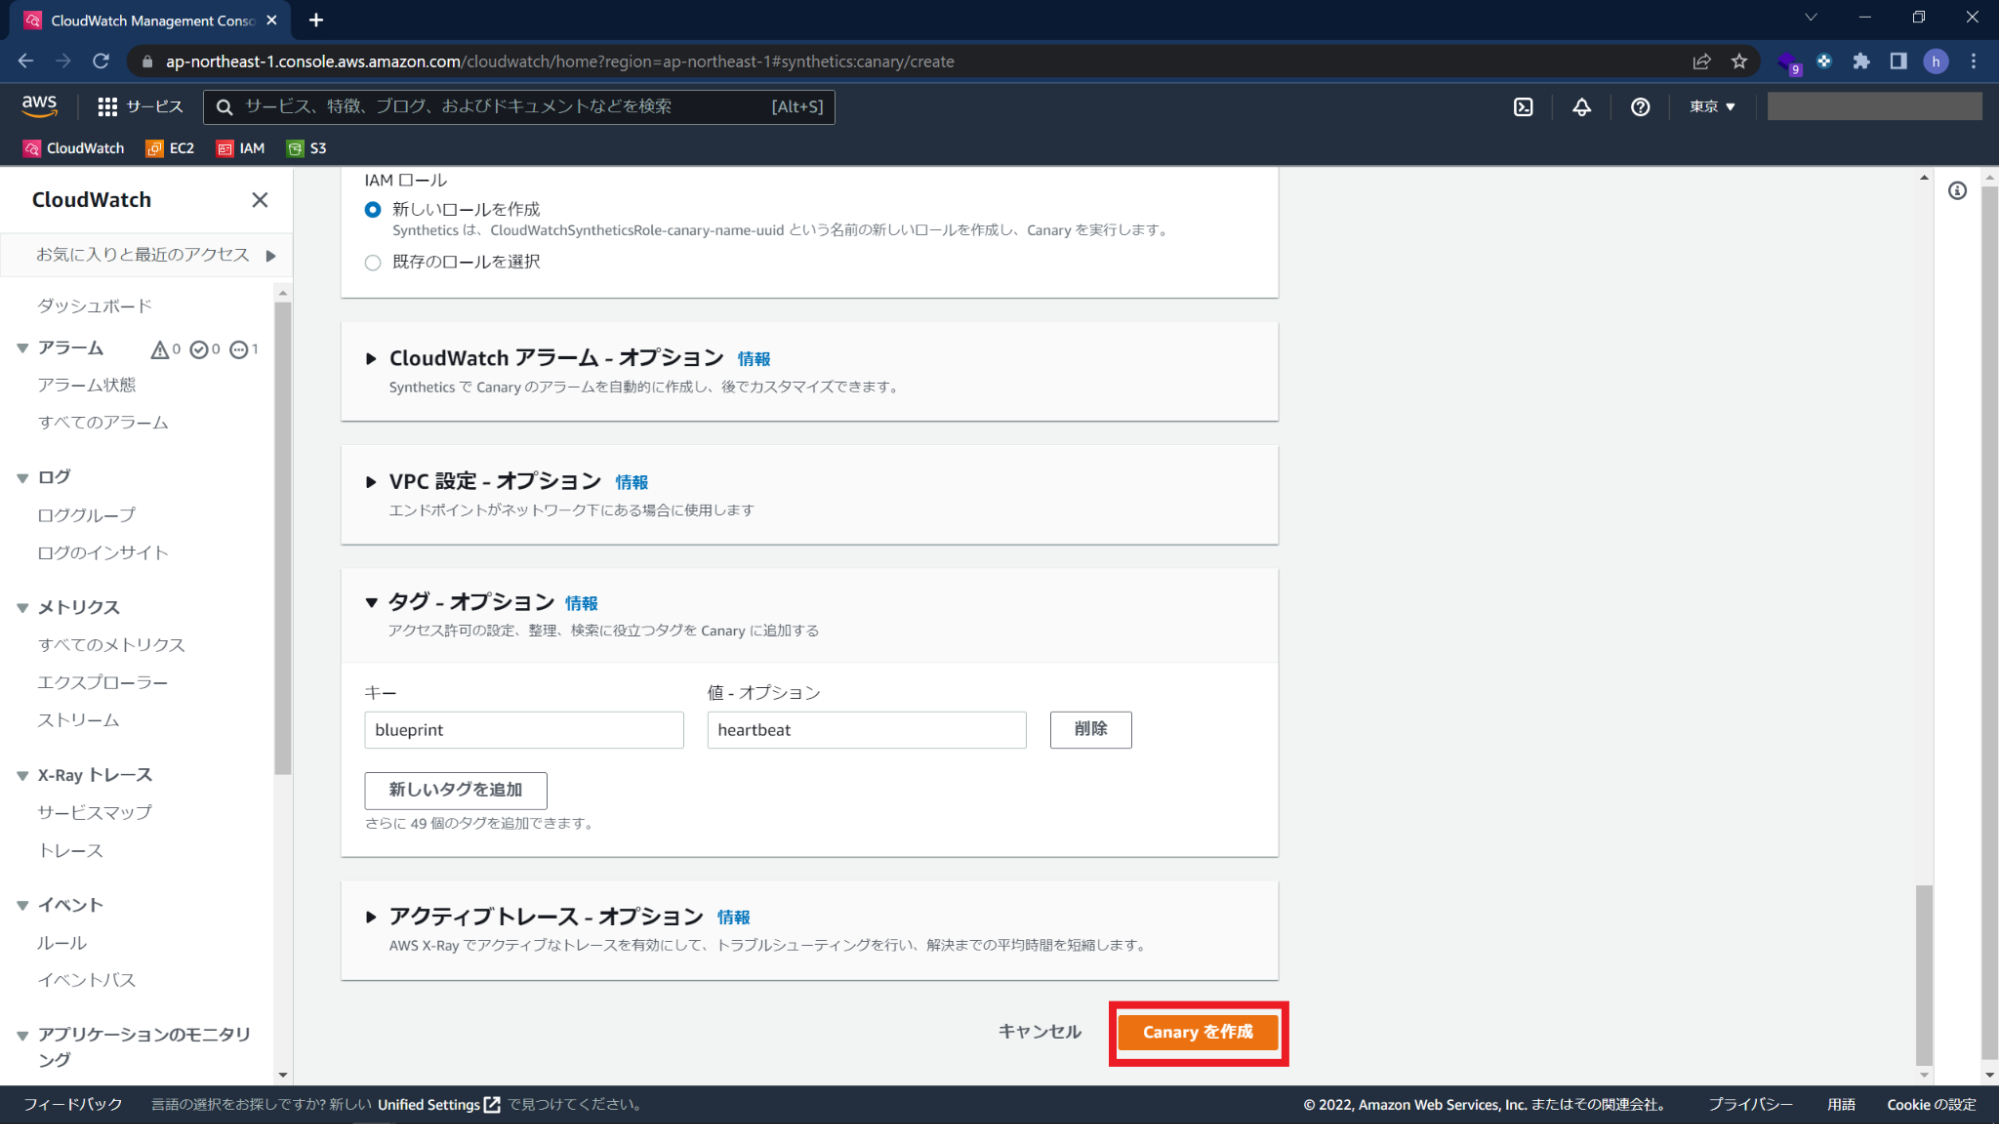Collapse the メトリクス sidebar group
Image resolution: width=1999 pixels, height=1125 pixels.
[x=22, y=608]
